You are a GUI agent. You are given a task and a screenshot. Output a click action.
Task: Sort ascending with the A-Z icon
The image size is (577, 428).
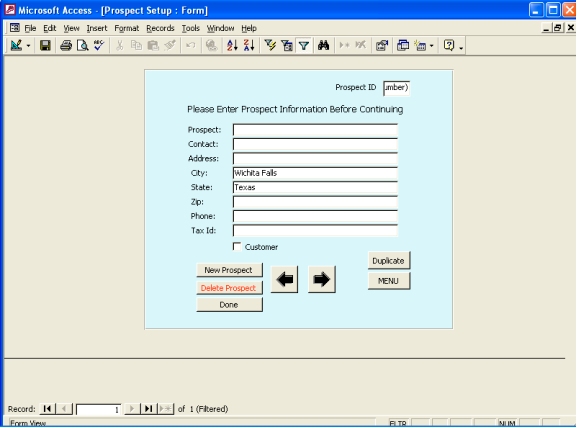pyautogui.click(x=232, y=46)
